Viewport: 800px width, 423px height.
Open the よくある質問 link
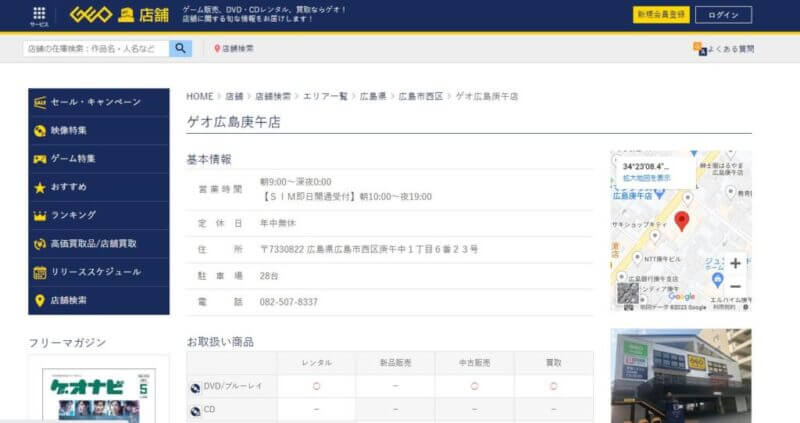tap(731, 49)
